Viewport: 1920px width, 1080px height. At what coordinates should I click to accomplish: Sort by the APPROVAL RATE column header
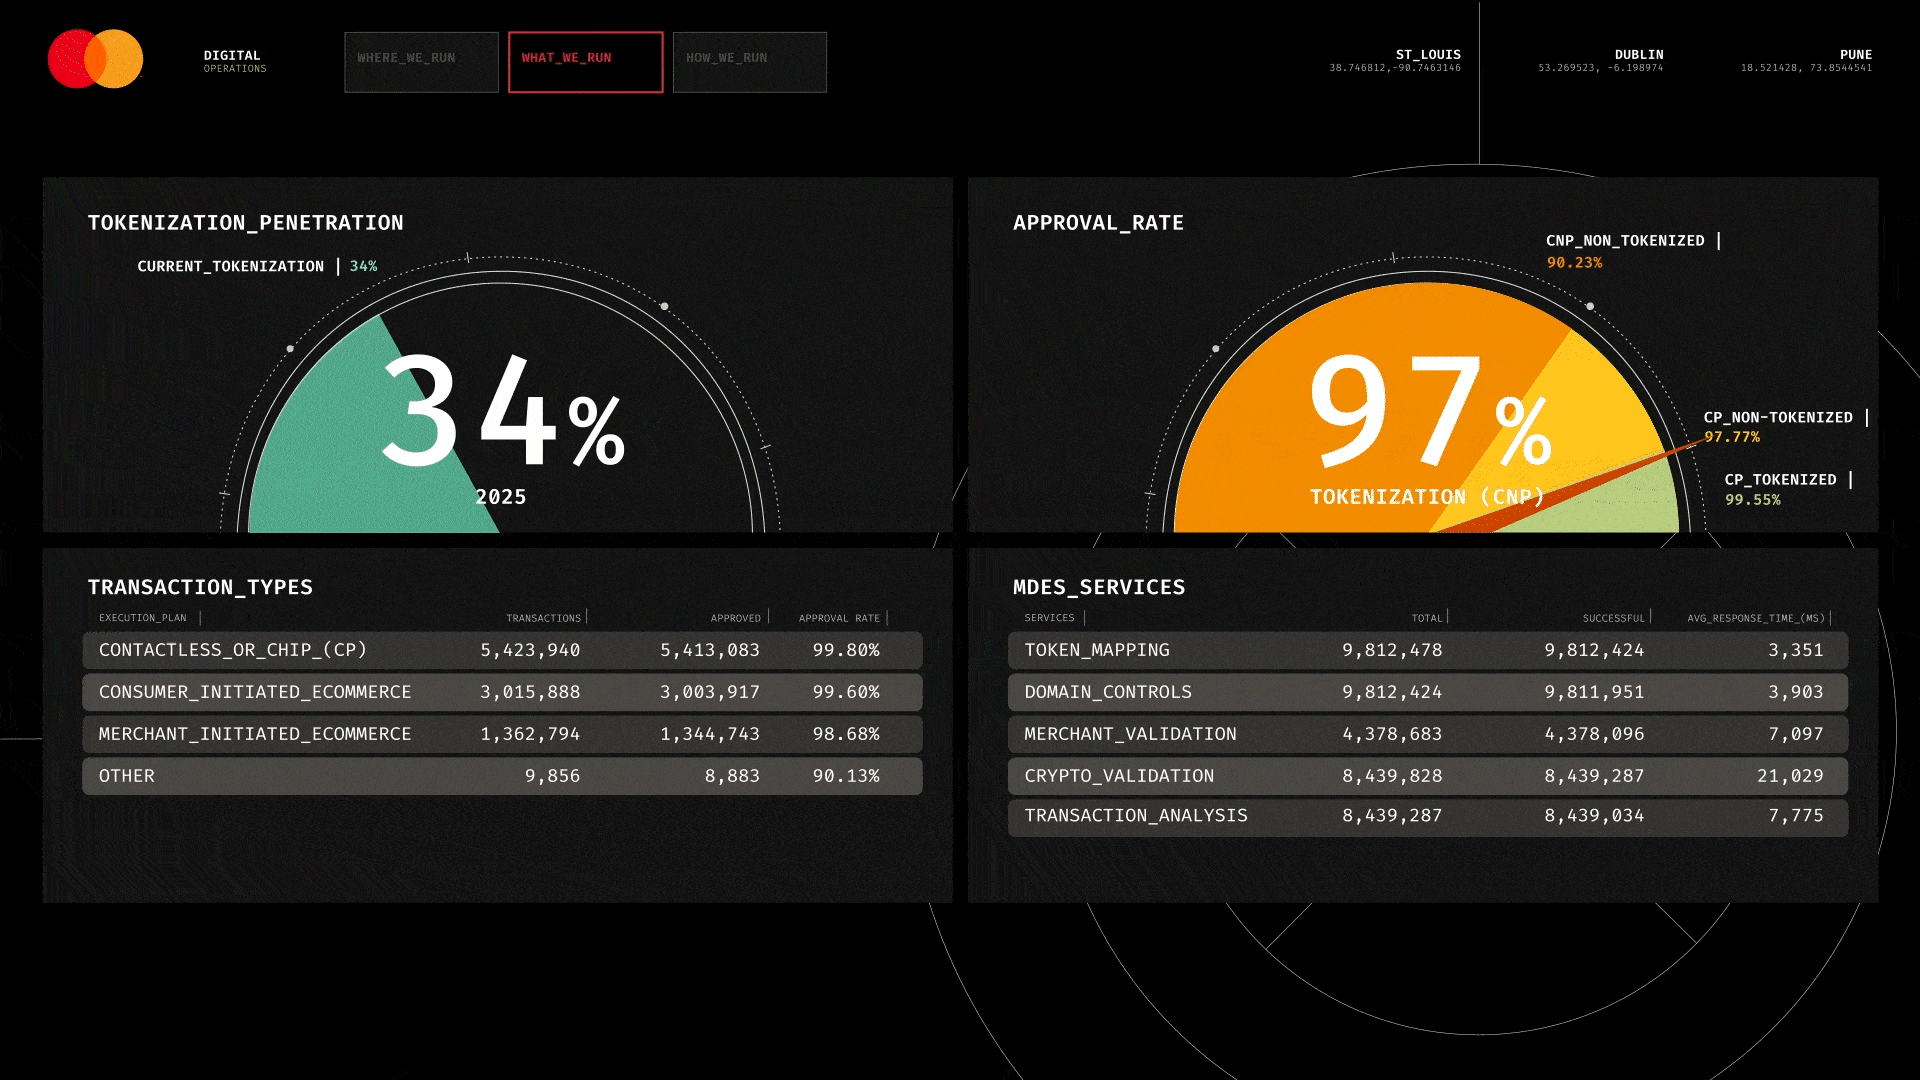tap(839, 618)
